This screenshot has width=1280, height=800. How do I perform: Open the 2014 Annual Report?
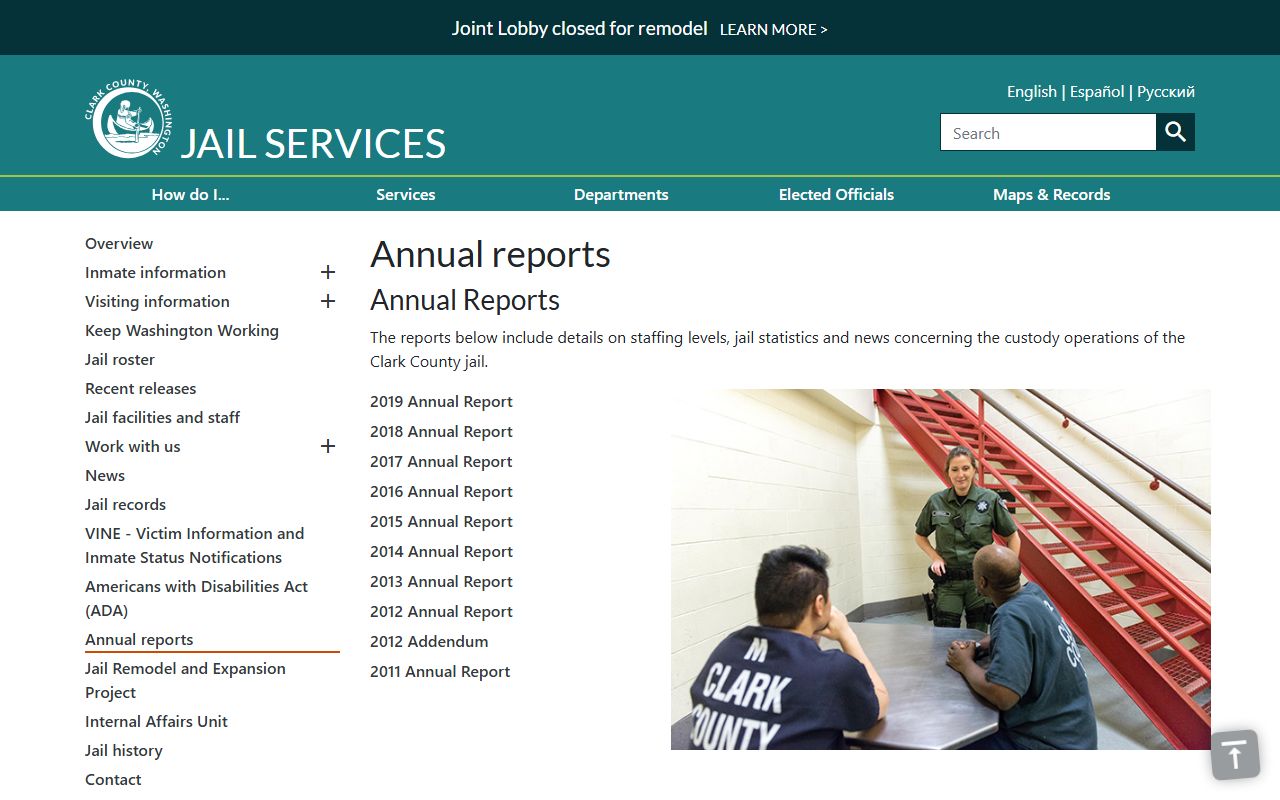tap(441, 551)
